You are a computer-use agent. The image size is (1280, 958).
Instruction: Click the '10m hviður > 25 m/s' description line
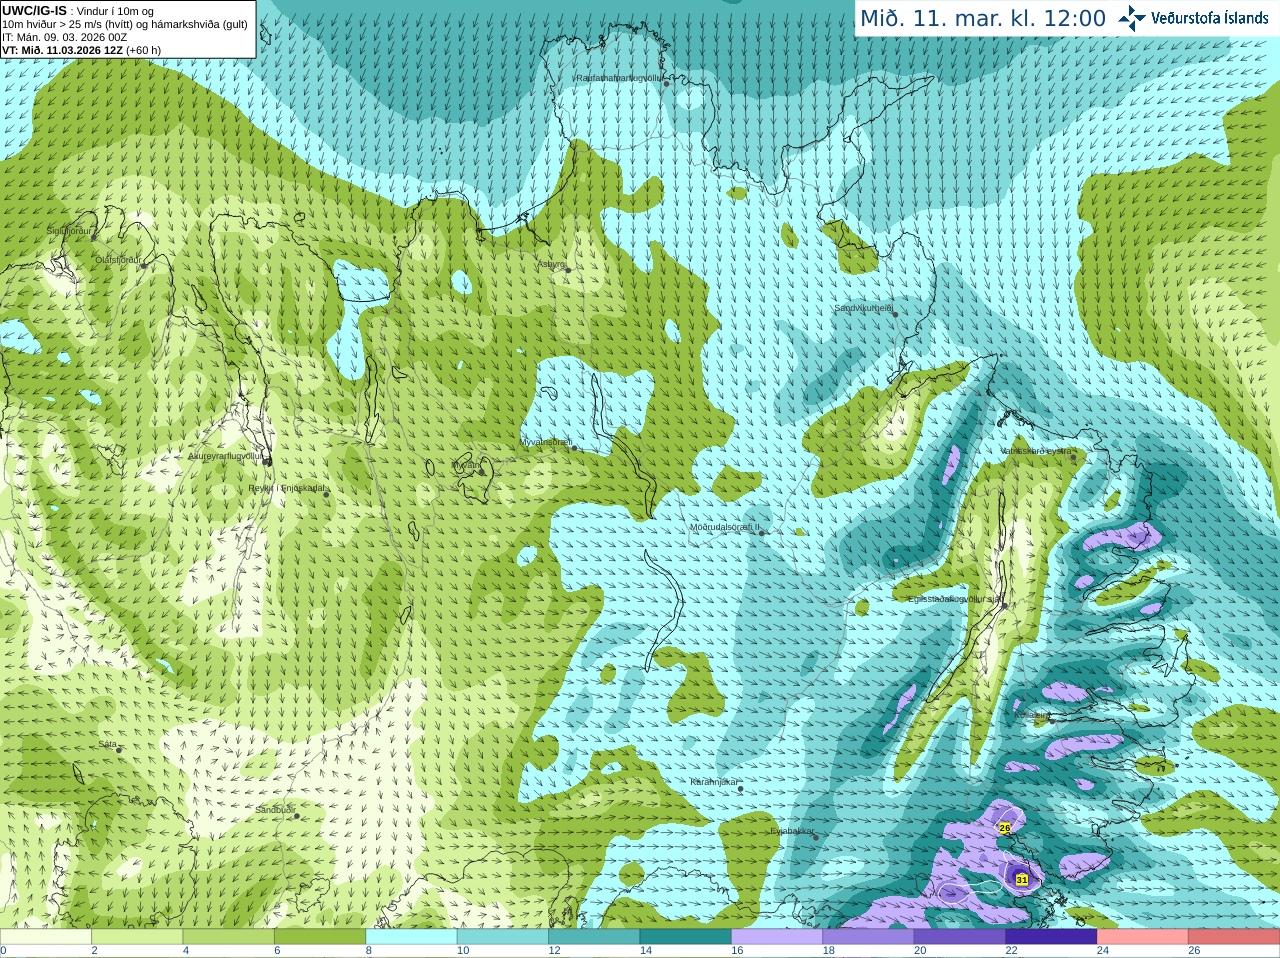pos(125,24)
